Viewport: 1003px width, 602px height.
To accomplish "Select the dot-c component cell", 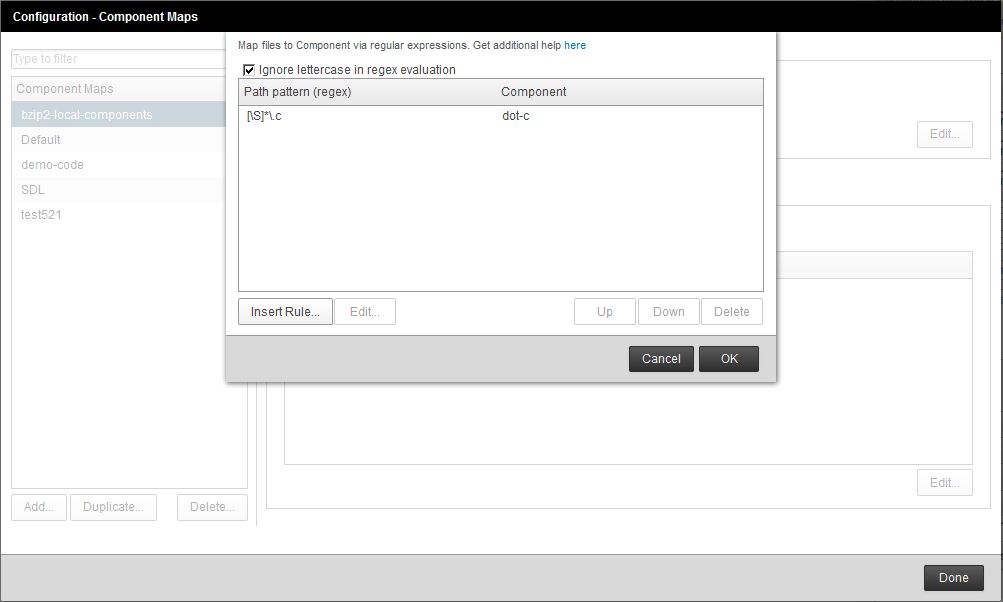I will point(516,116).
